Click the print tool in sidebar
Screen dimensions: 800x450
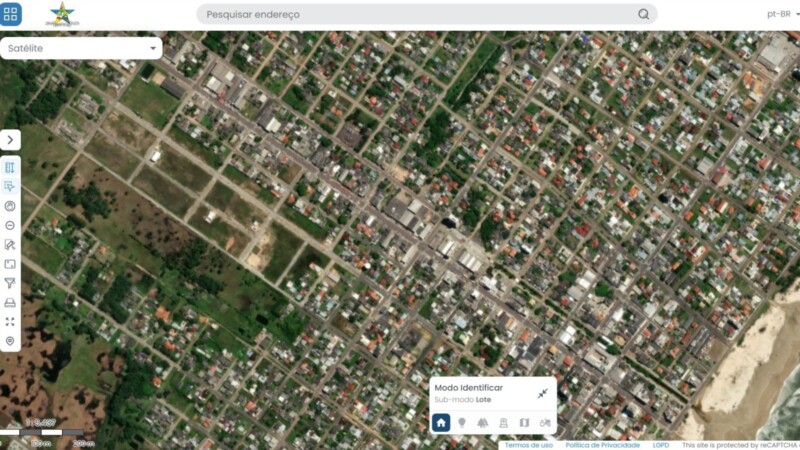[10, 302]
